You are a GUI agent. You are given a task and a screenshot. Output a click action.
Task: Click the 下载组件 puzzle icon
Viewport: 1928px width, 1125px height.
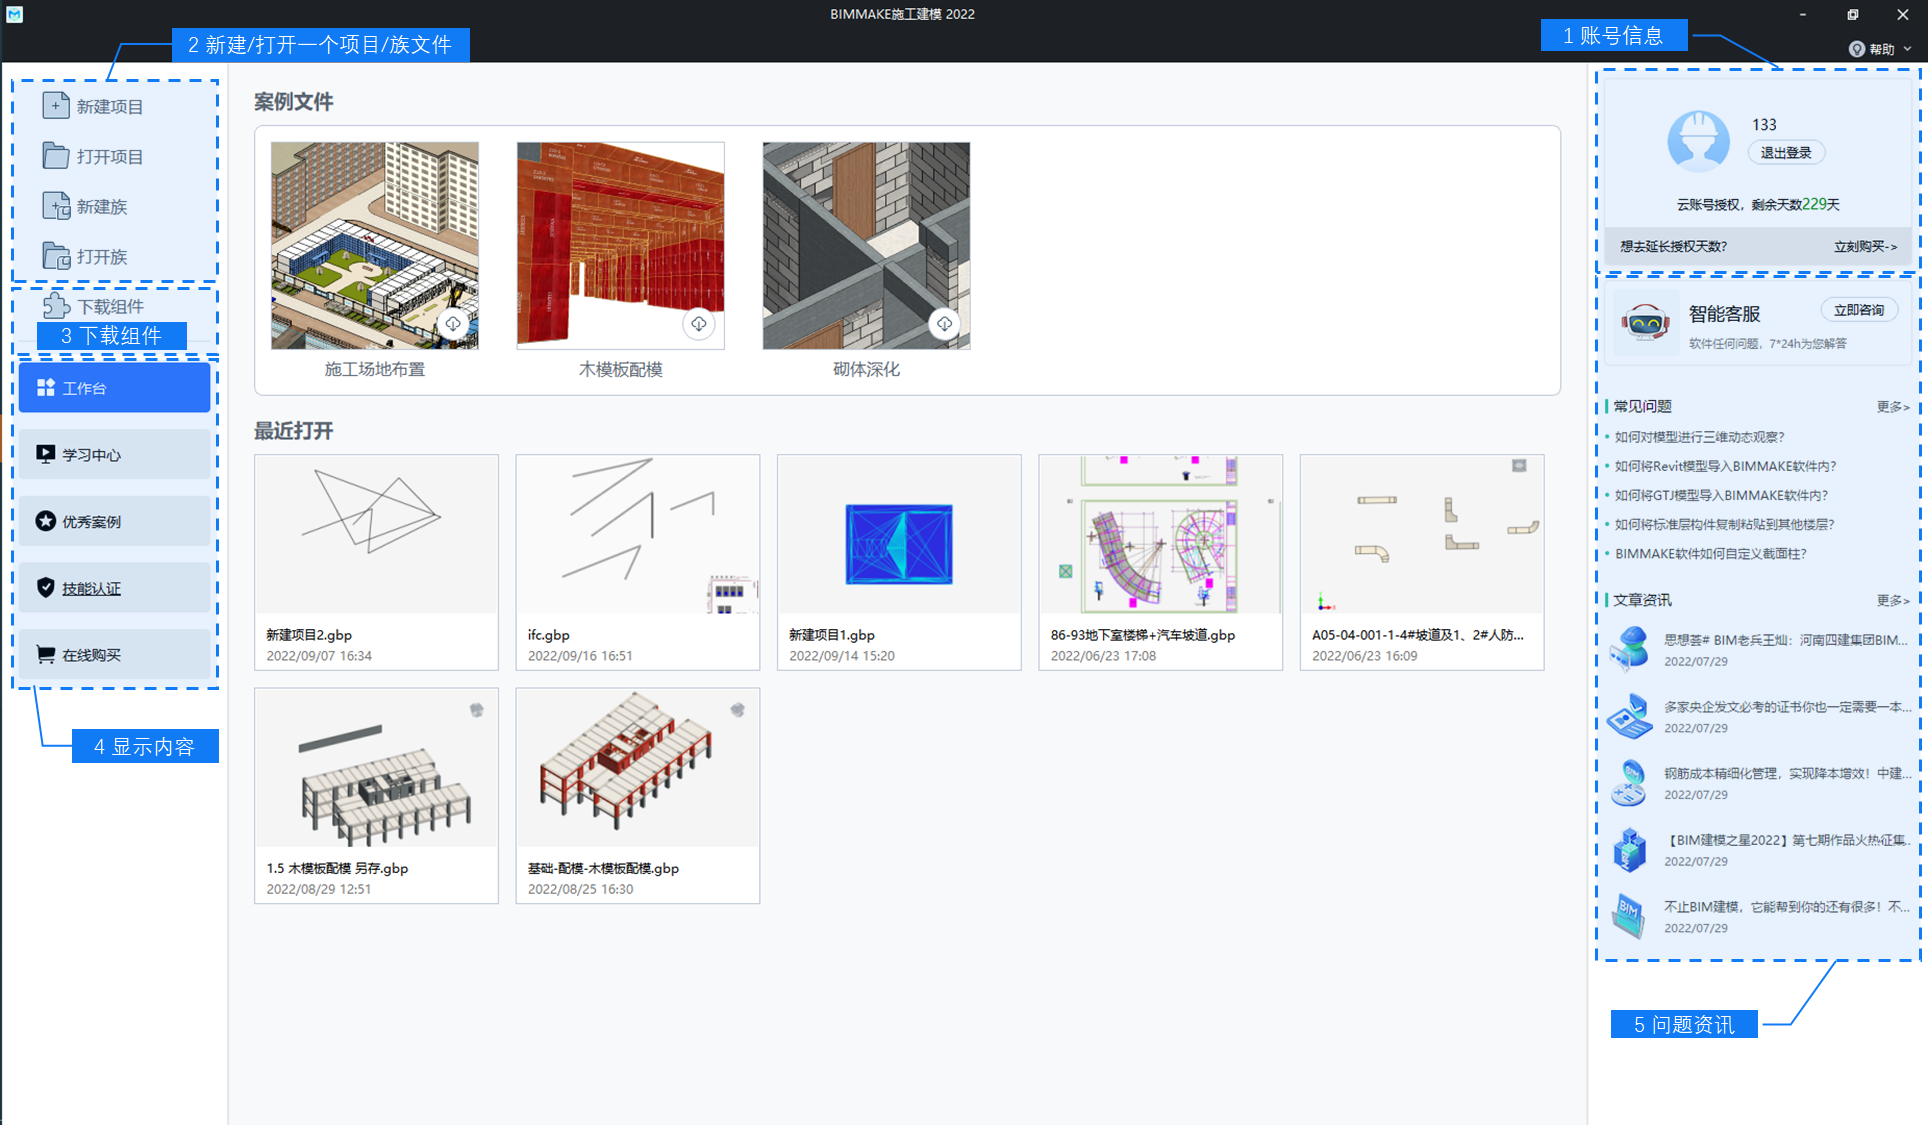pos(56,305)
